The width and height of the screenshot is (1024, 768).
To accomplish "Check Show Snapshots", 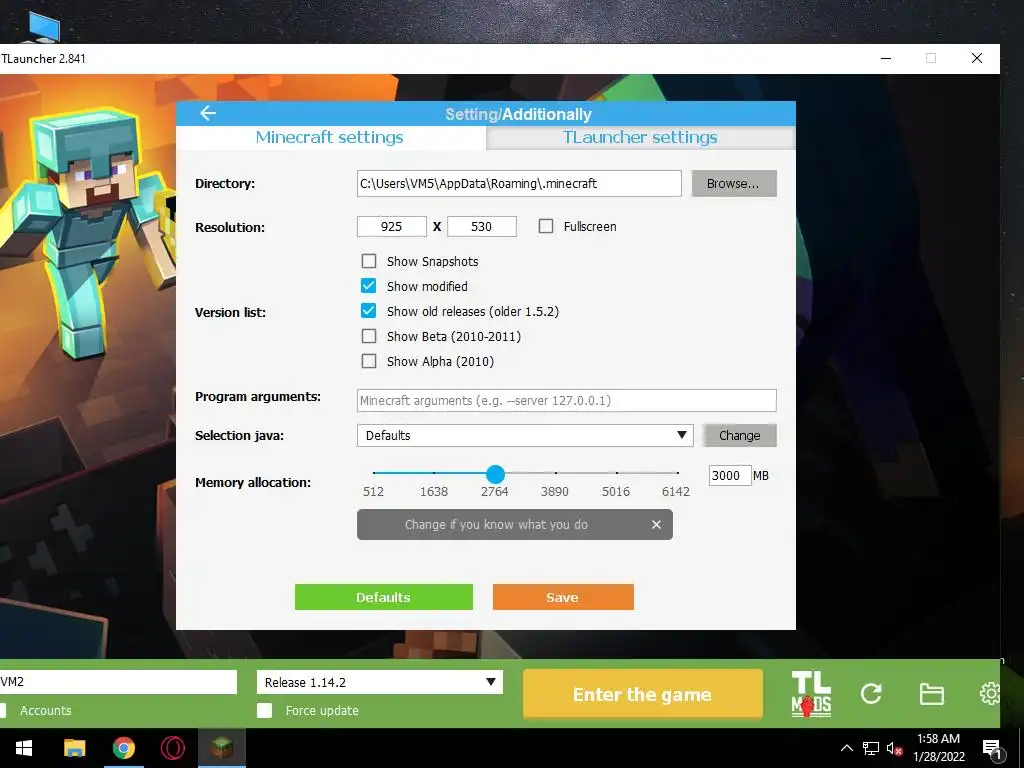I will click(369, 261).
